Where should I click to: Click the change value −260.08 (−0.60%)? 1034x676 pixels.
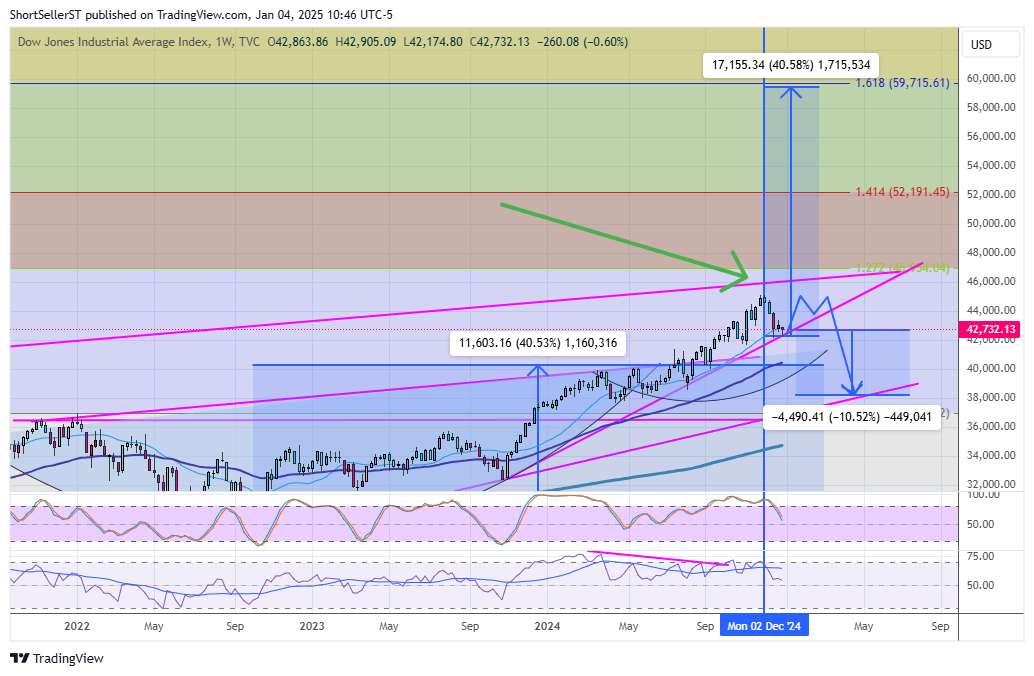[x=582, y=42]
